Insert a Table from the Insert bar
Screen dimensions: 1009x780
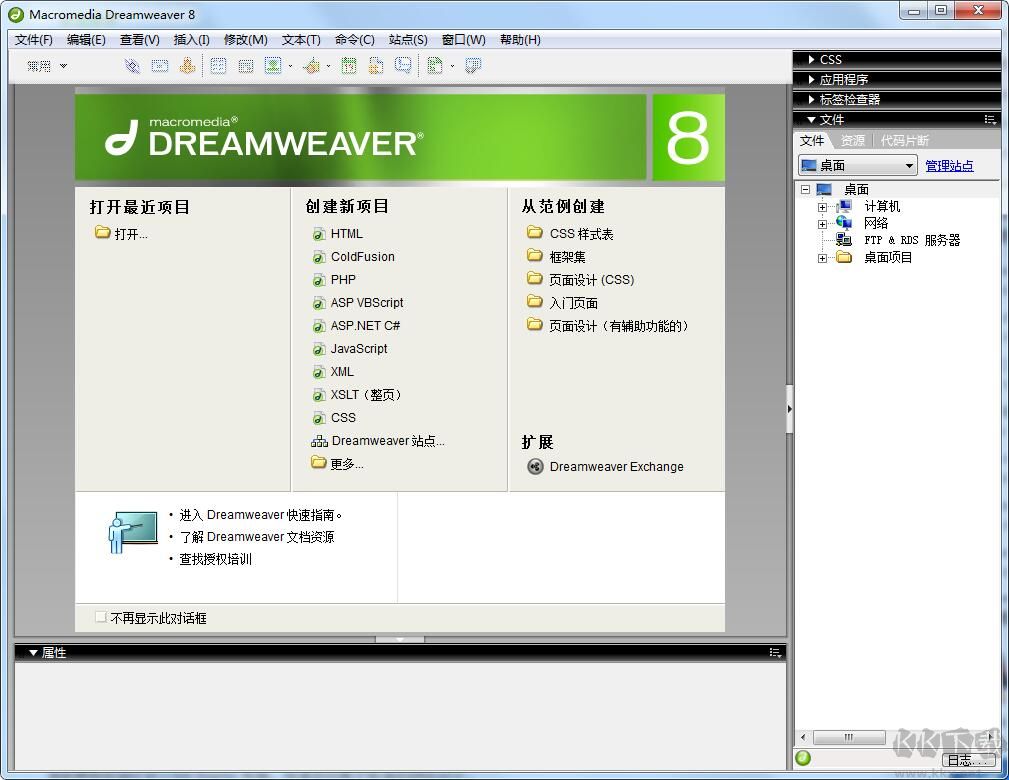click(218, 65)
